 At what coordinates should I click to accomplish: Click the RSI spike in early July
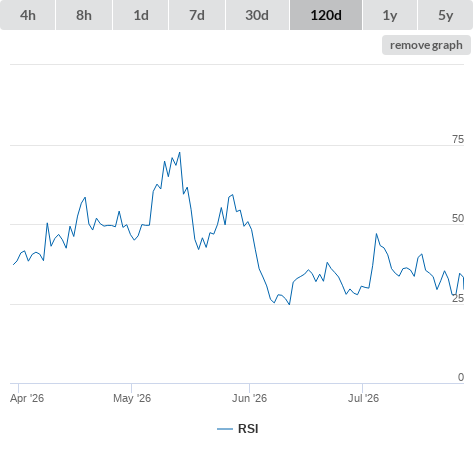[377, 234]
